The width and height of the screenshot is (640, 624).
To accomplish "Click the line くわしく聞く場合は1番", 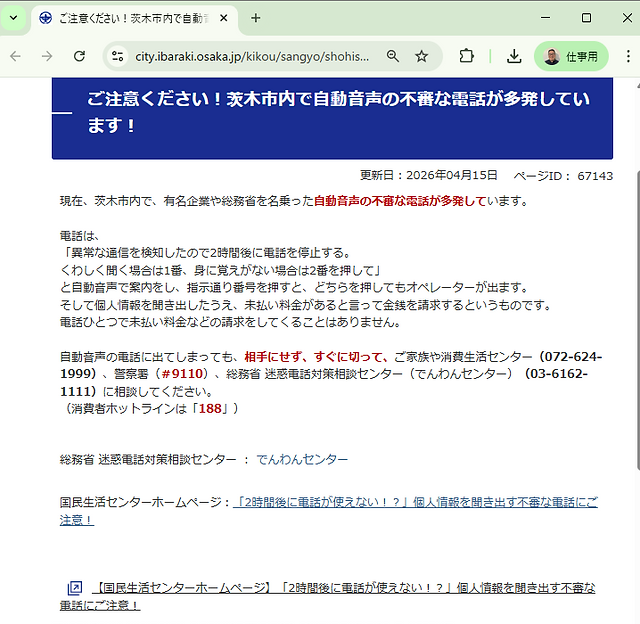I will pos(221,271).
